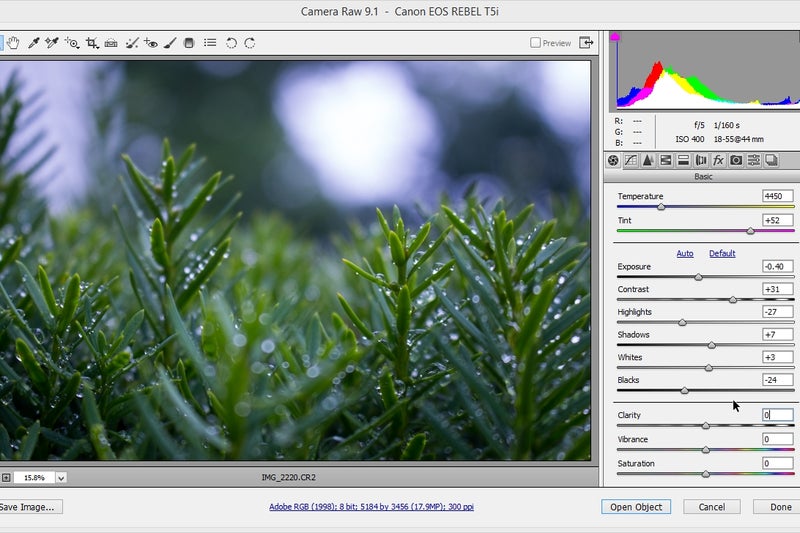The width and height of the screenshot is (800, 533).
Task: Click the Clarity value field
Action: (x=778, y=415)
